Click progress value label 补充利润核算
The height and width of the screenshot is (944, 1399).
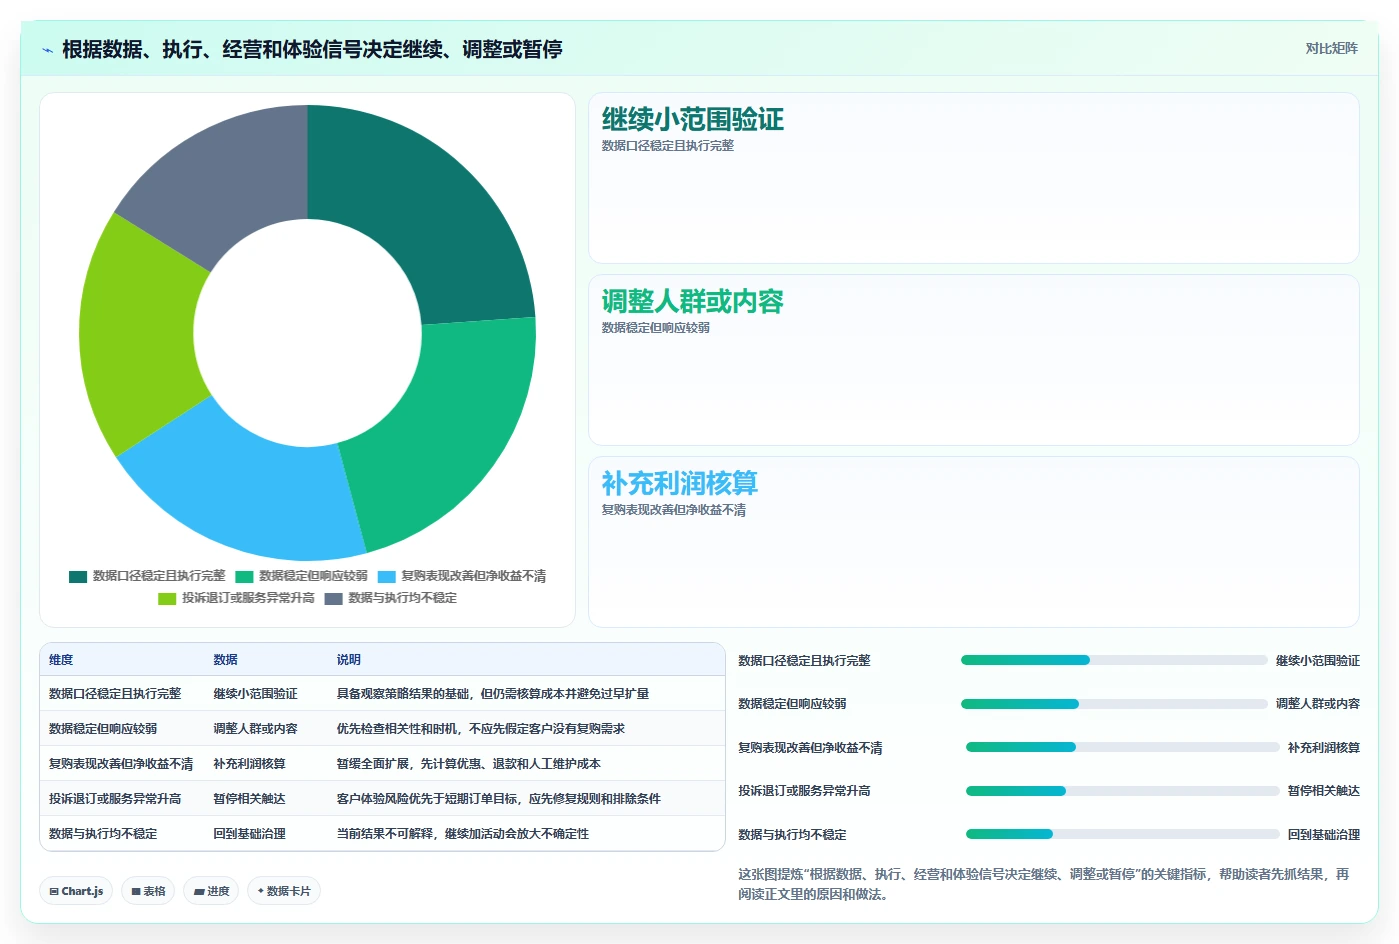click(x=1324, y=748)
